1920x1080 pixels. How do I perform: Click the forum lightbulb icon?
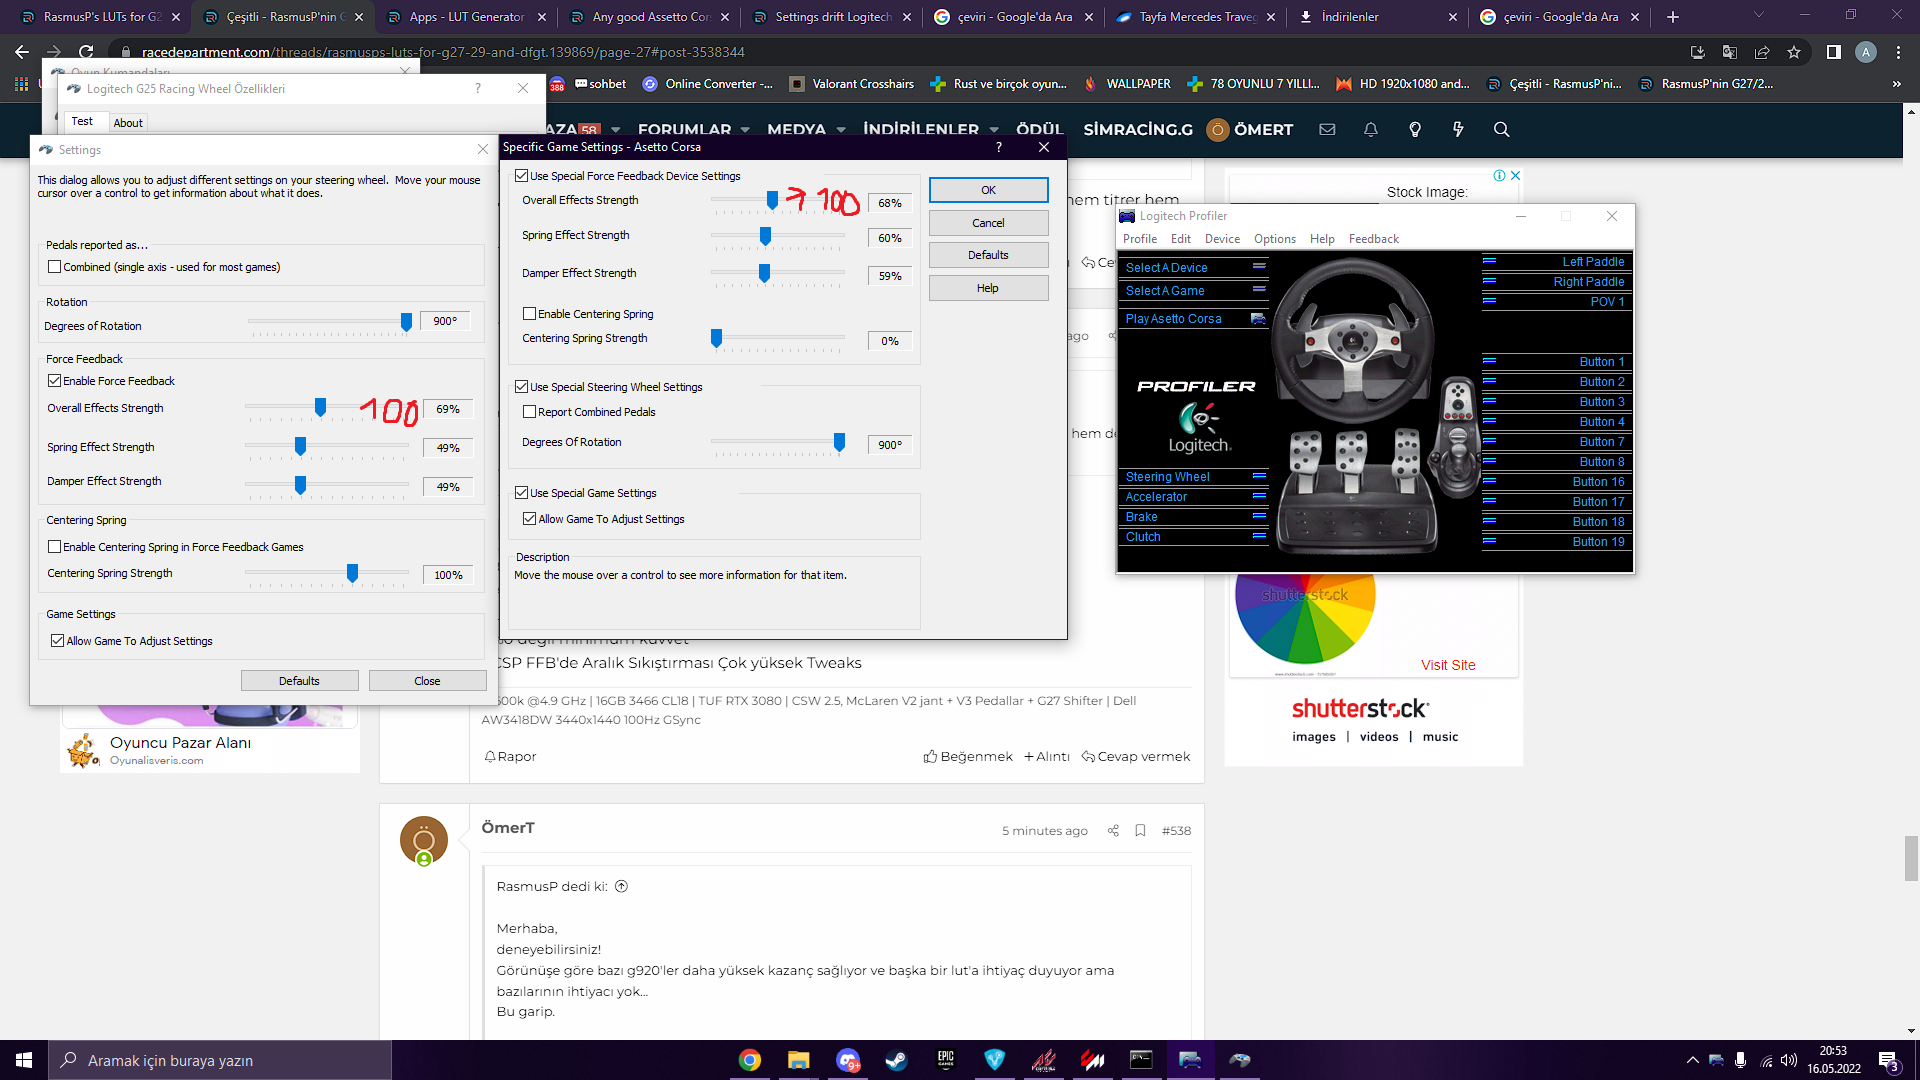point(1415,129)
